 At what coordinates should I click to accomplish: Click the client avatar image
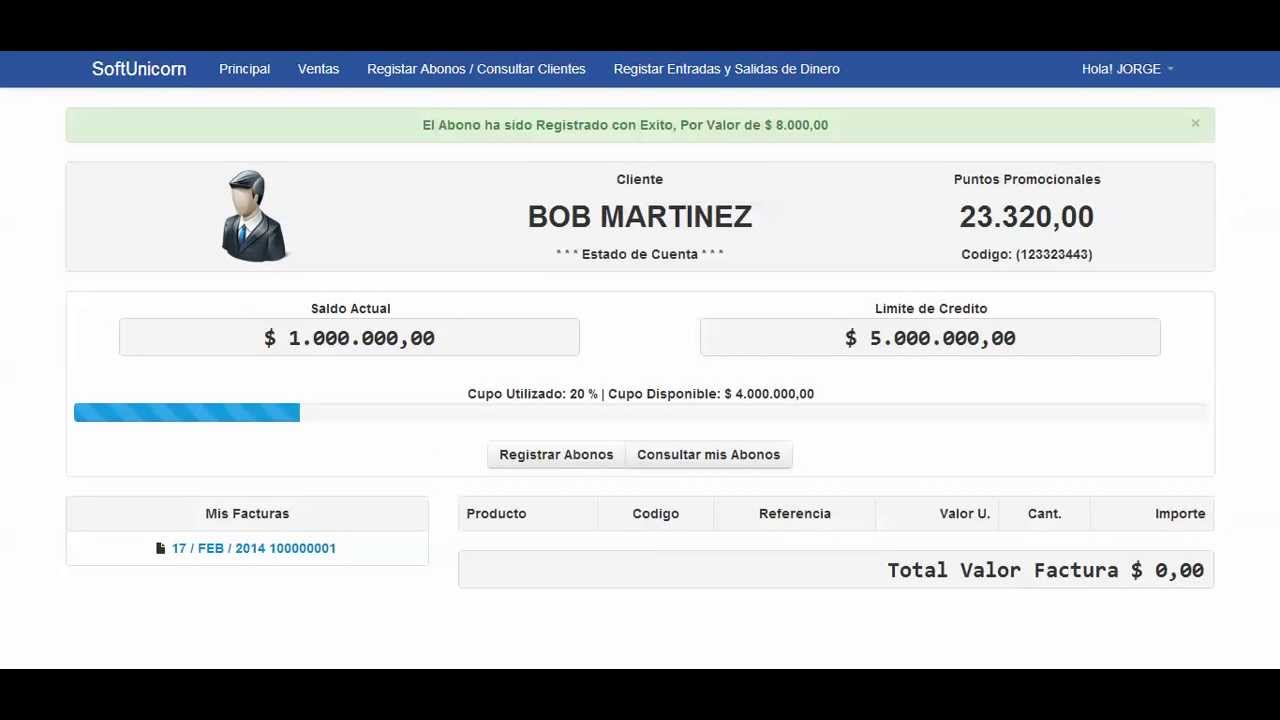(x=253, y=216)
